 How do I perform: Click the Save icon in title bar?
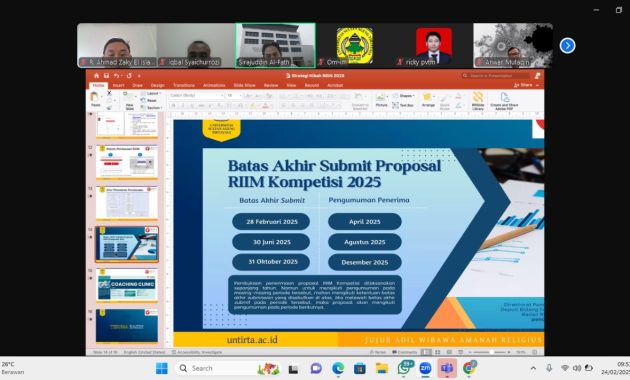106,76
